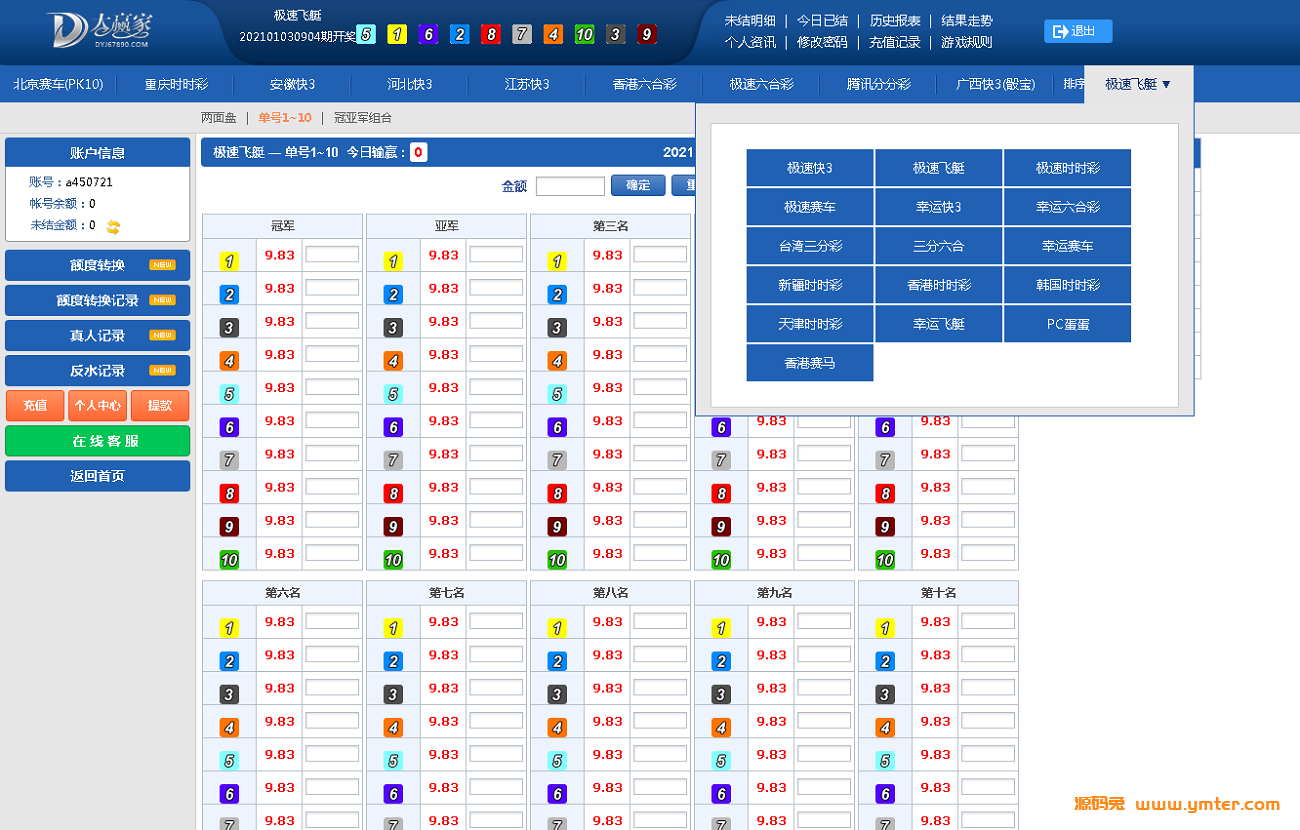
Task: Open the 重庆时时彩 game tab
Action: click(x=176, y=84)
